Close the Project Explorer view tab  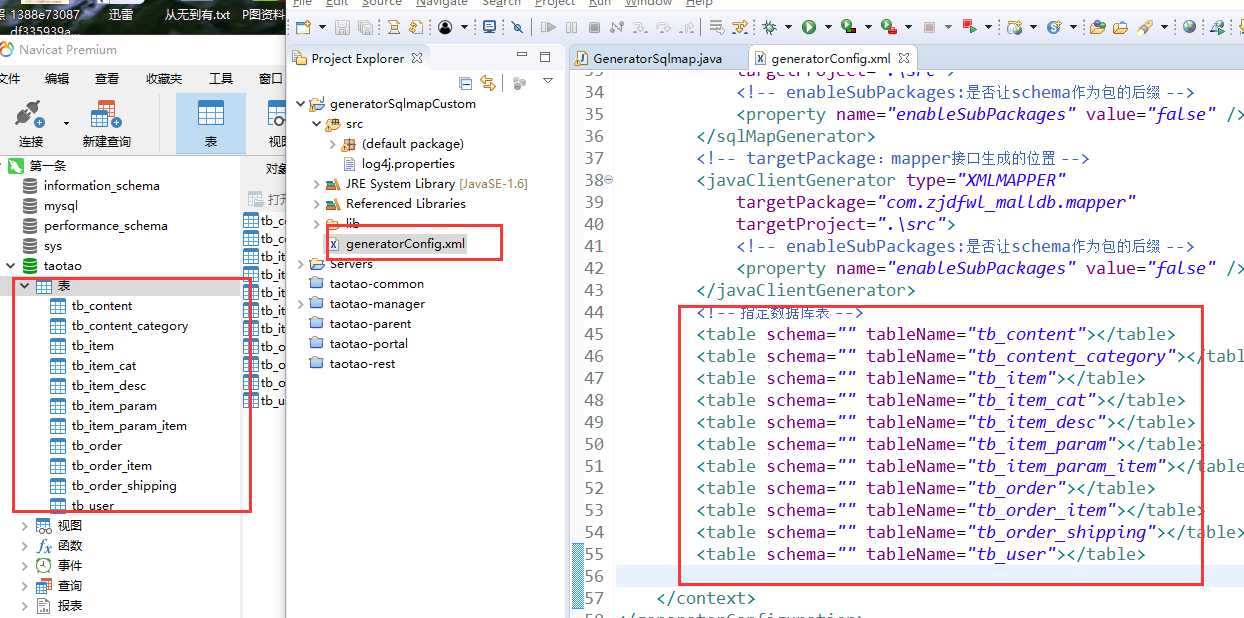[417, 58]
